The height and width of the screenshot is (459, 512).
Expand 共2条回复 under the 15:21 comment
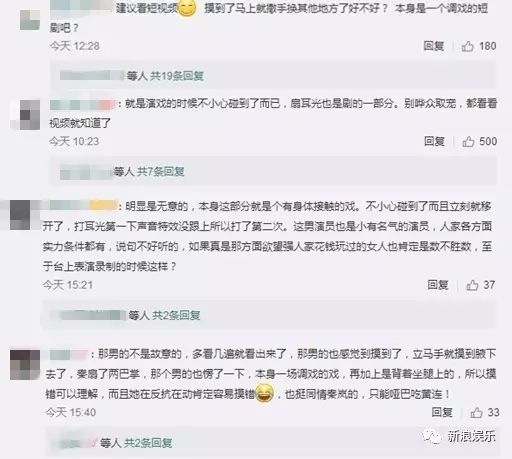(176, 315)
